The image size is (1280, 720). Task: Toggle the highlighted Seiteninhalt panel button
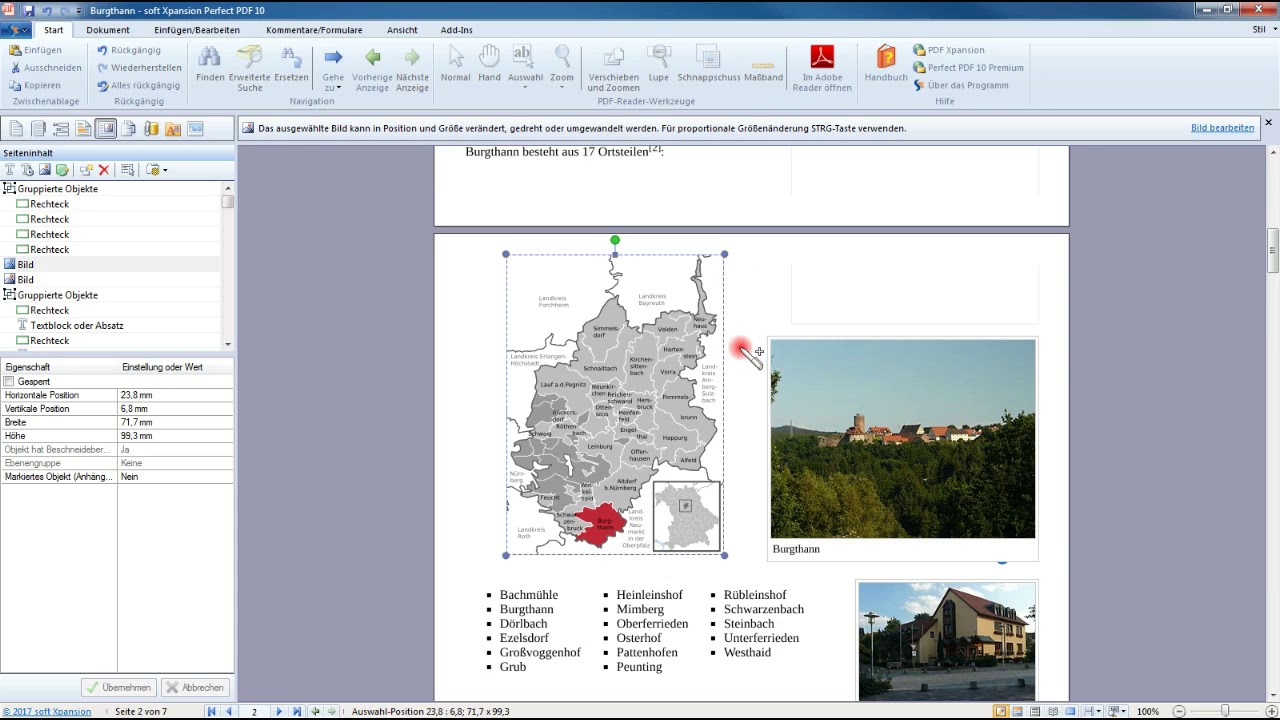105,128
